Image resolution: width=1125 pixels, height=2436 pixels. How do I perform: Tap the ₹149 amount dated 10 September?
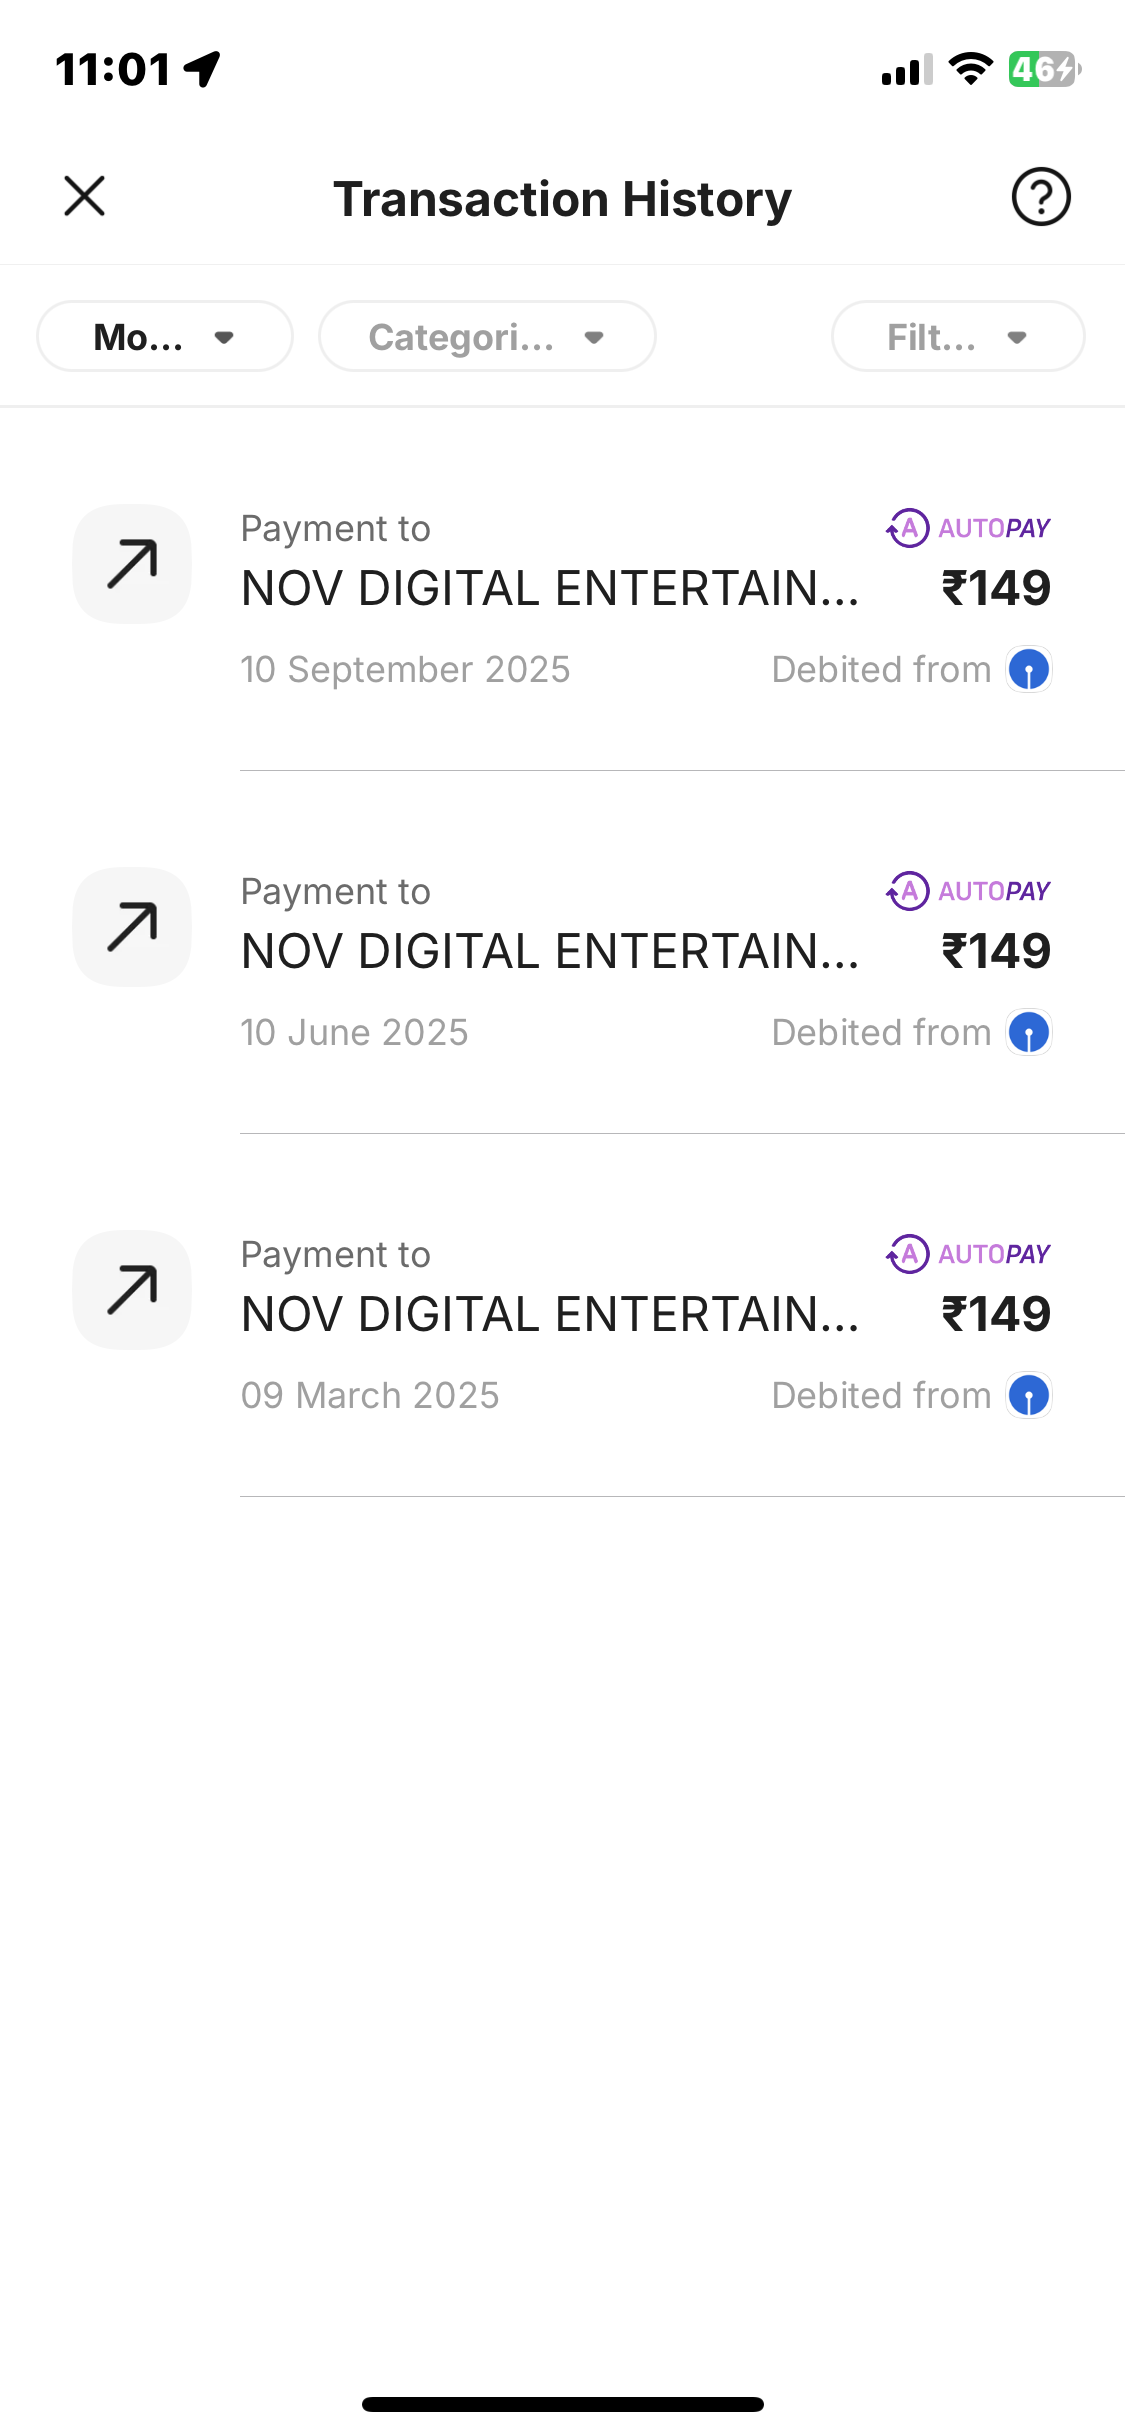[x=996, y=588]
